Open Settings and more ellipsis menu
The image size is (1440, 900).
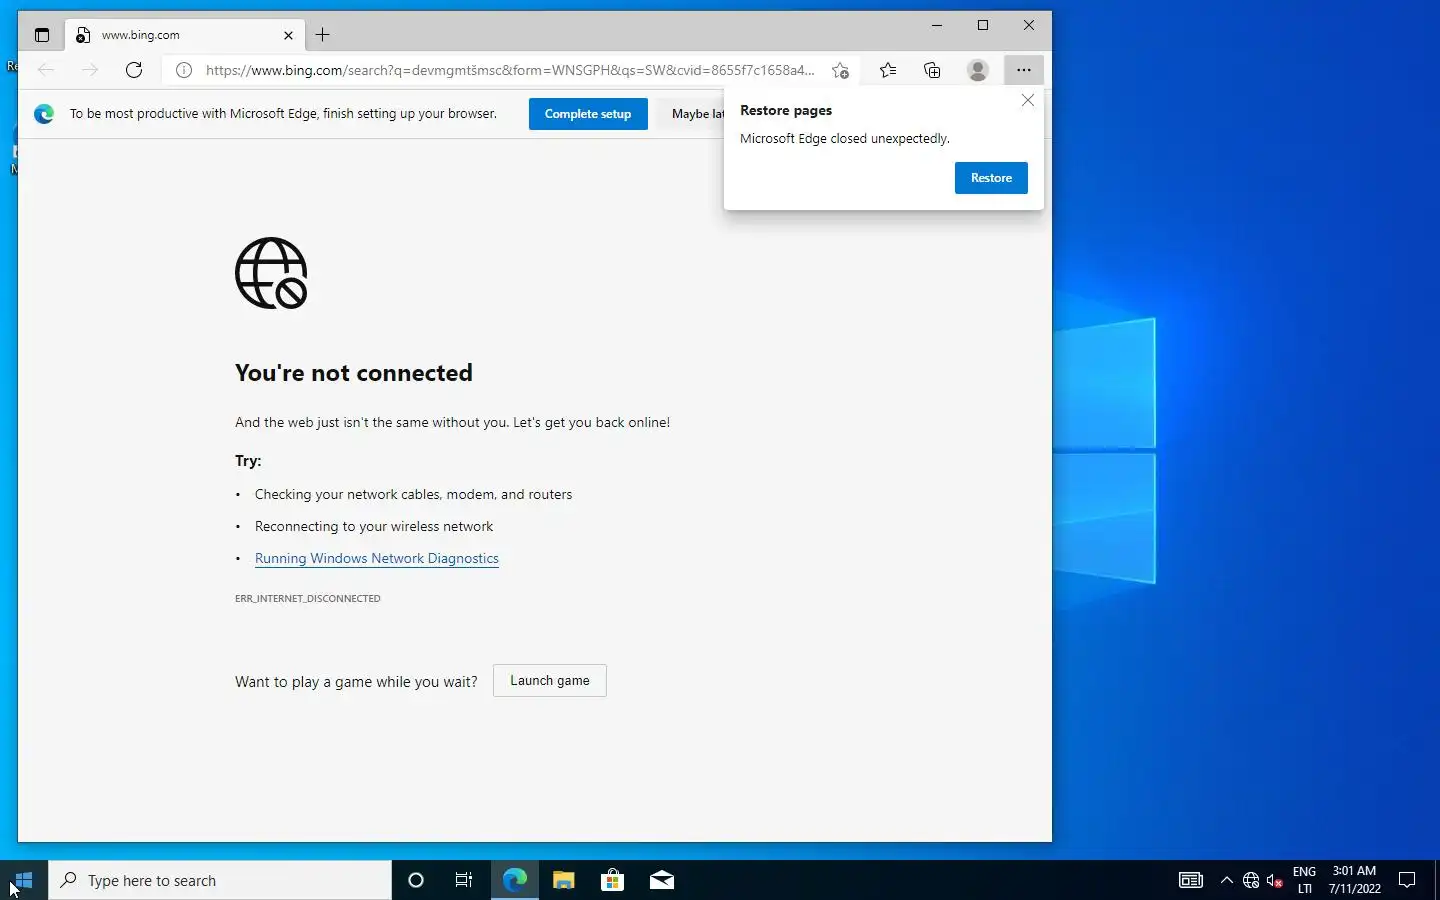click(x=1023, y=70)
